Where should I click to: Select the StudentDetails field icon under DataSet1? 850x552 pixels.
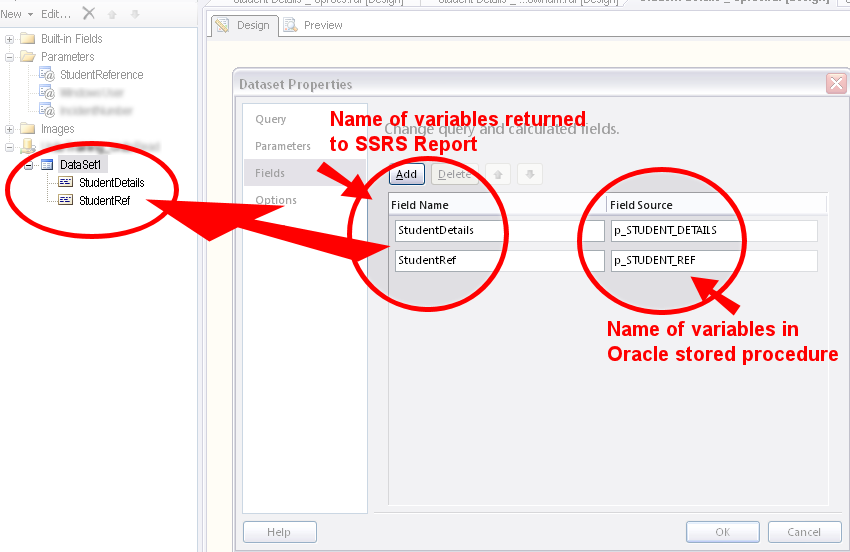pos(65,183)
